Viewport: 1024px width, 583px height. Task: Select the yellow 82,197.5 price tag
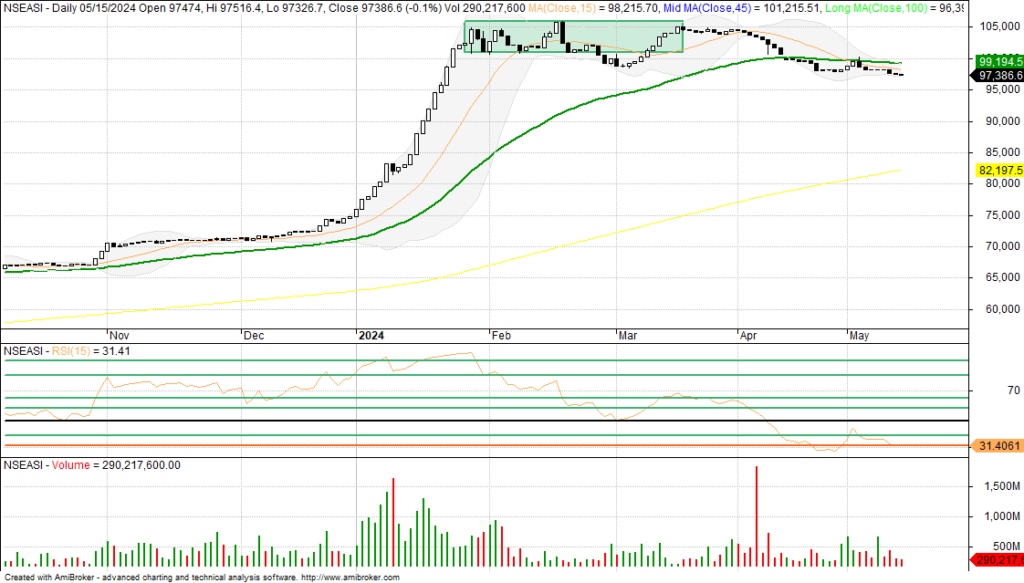point(998,171)
